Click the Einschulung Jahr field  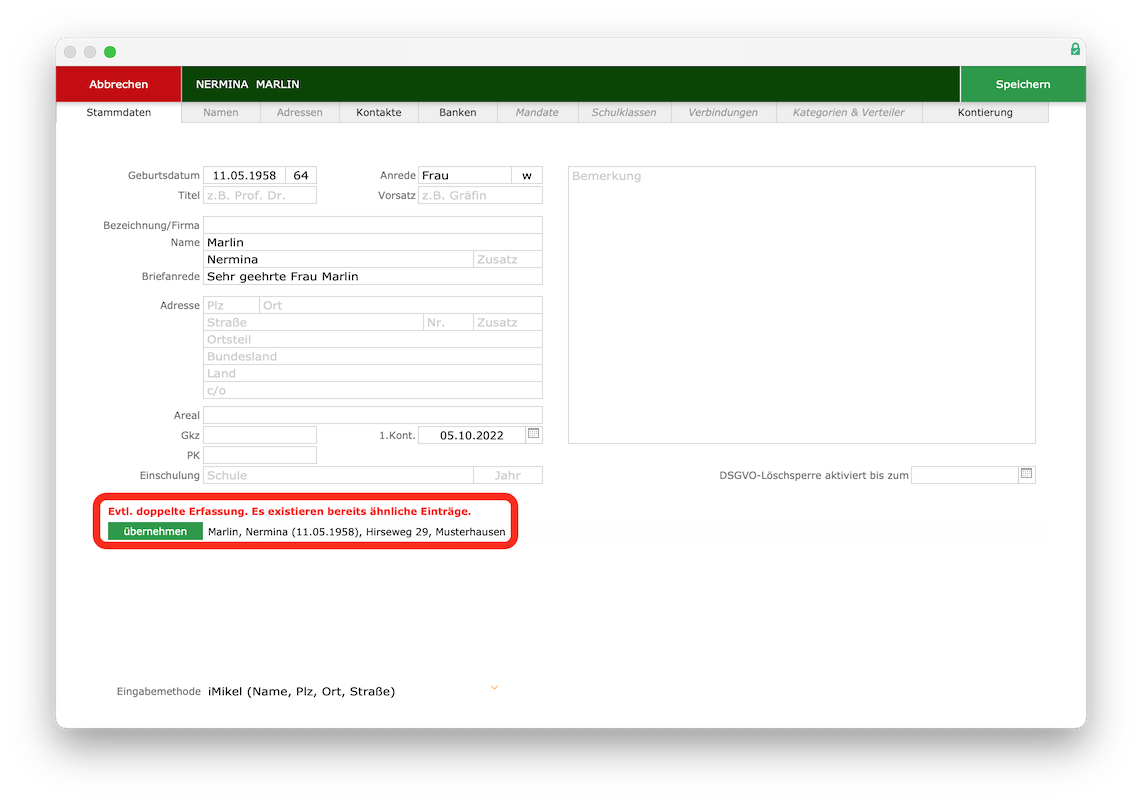point(508,475)
